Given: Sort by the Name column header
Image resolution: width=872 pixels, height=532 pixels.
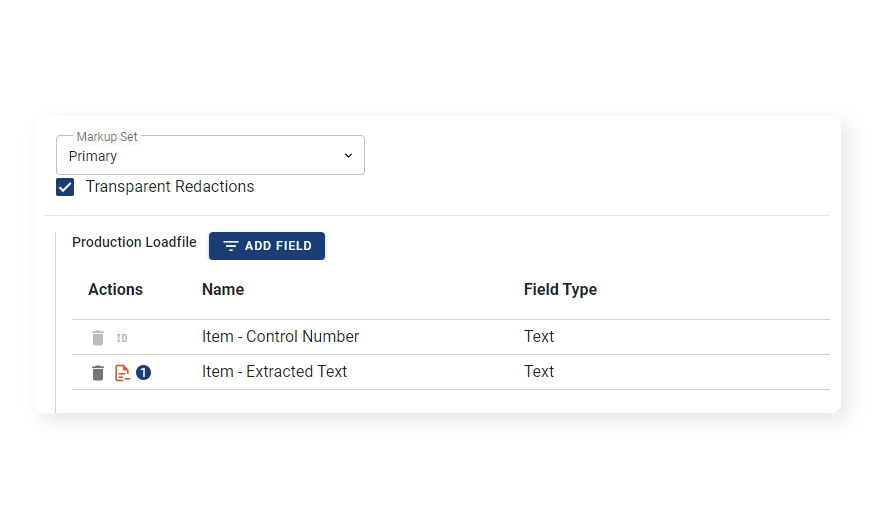Looking at the screenshot, I should pos(223,290).
